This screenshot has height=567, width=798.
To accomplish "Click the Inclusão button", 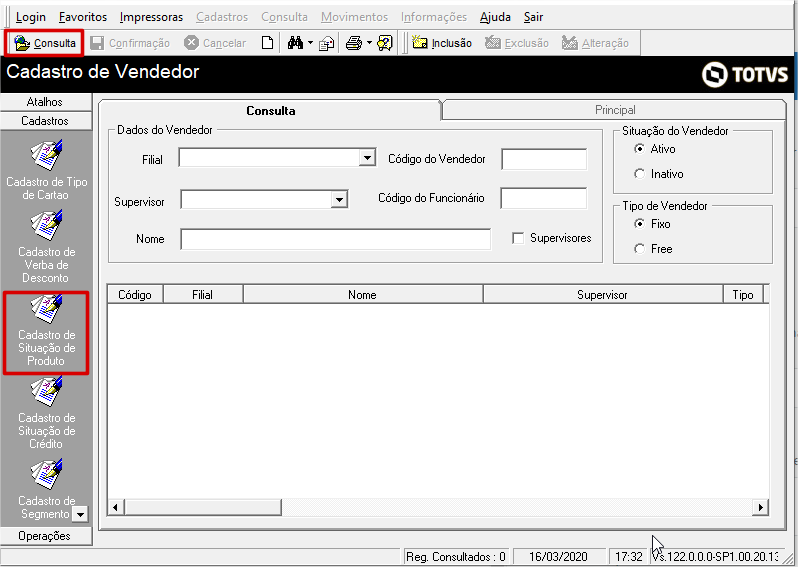I will [x=442, y=43].
